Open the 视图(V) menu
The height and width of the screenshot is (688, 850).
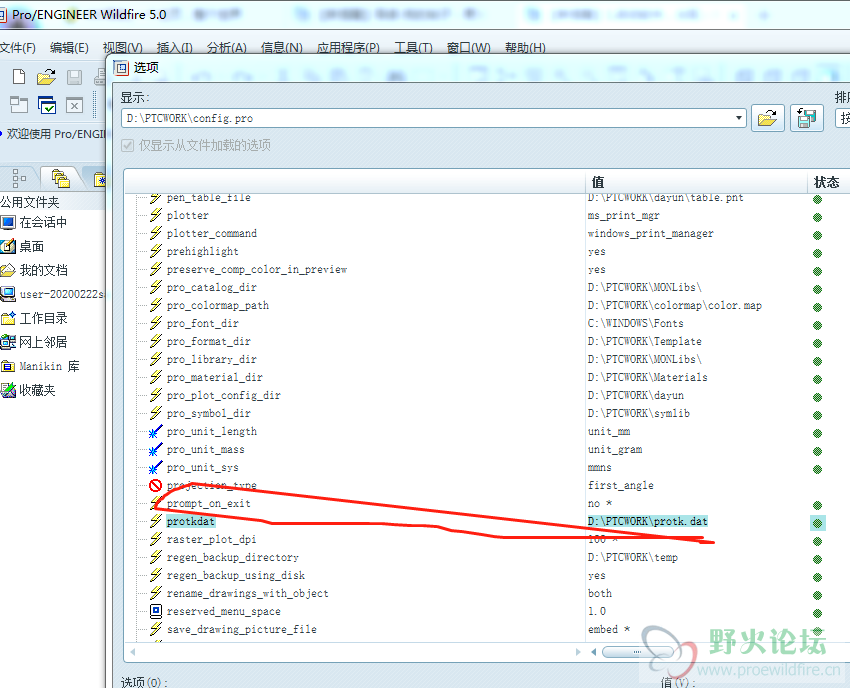[x=123, y=48]
